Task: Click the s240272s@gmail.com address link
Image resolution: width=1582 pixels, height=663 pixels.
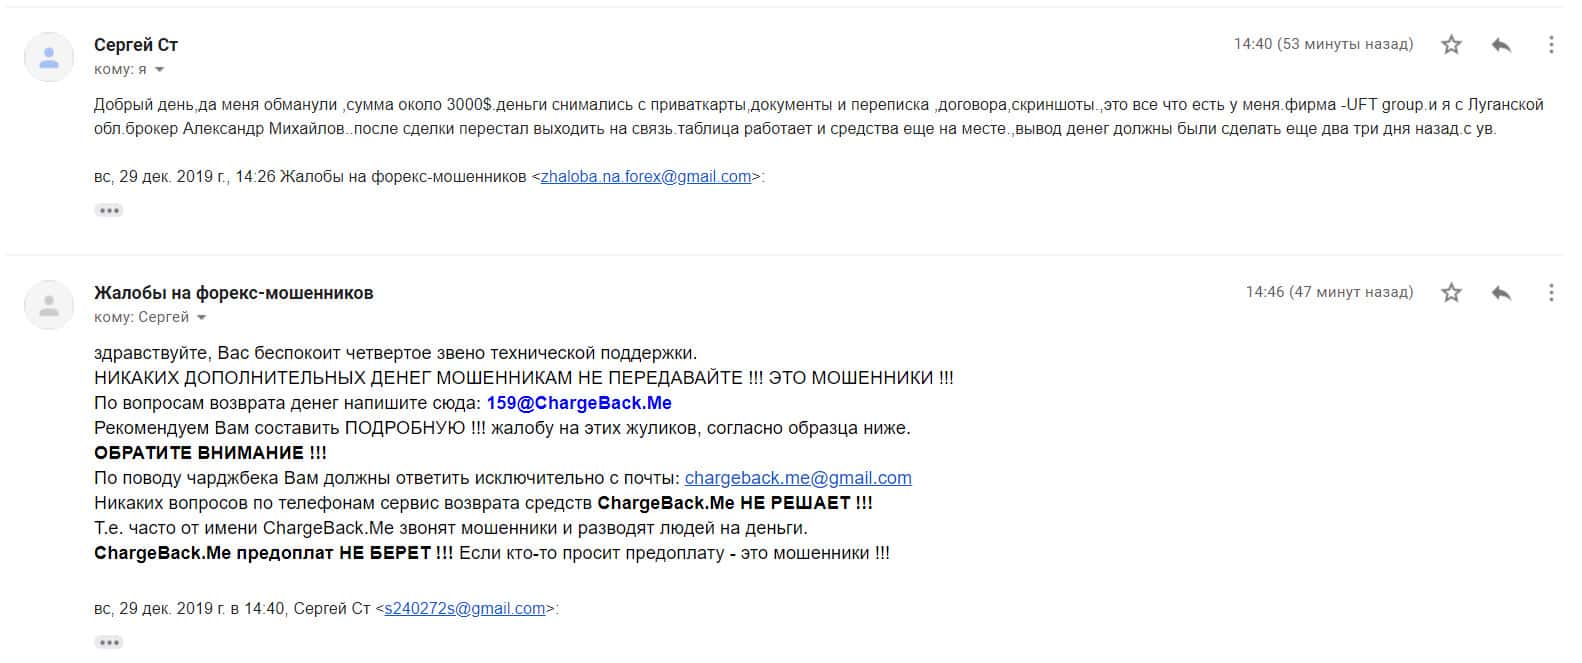Action: [x=465, y=608]
